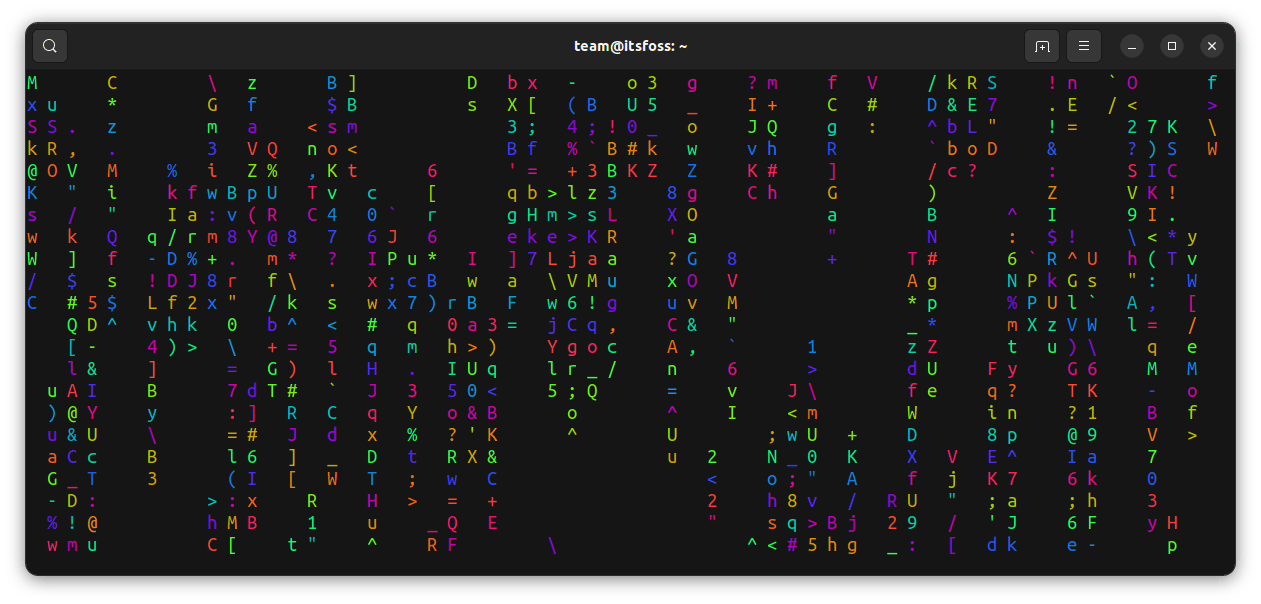Click the '^ < # 5 h g' text run

point(802,545)
